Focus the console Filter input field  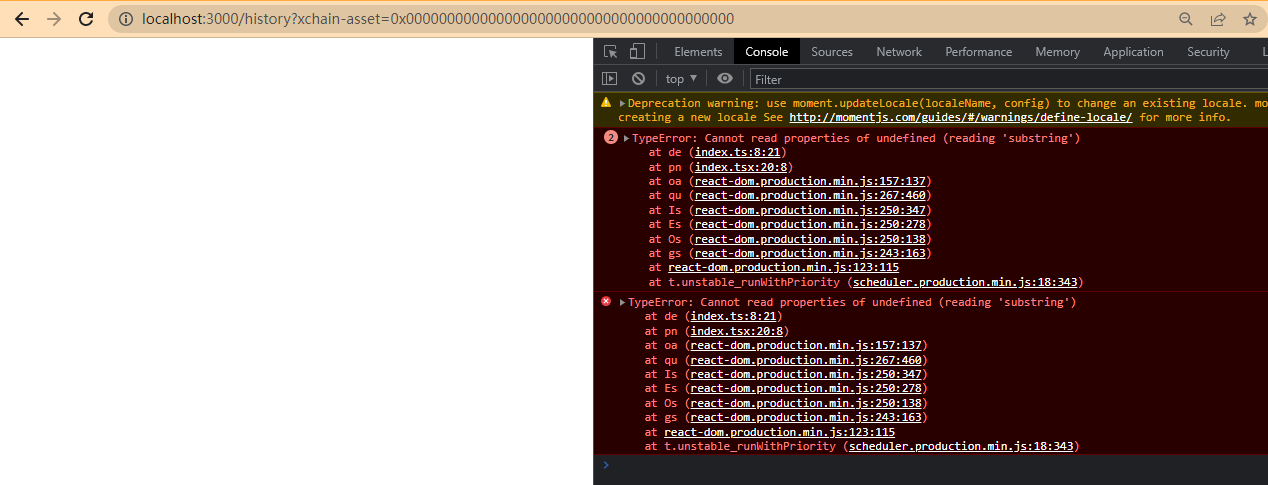tap(1008, 79)
